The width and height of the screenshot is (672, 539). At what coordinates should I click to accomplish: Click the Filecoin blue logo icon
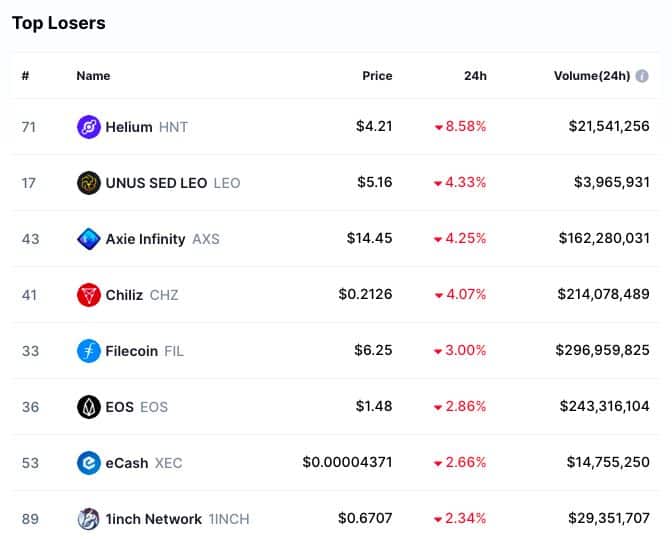[x=89, y=351]
